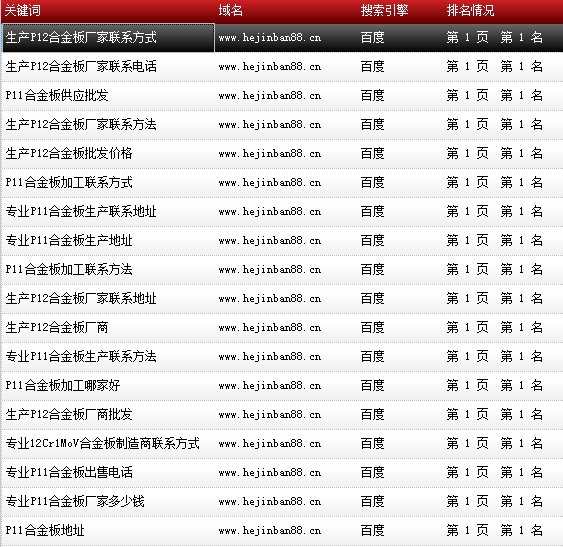Select keyword 生产P12合金板厂家联系方式
This screenshot has height=547, width=563.
point(81,37)
